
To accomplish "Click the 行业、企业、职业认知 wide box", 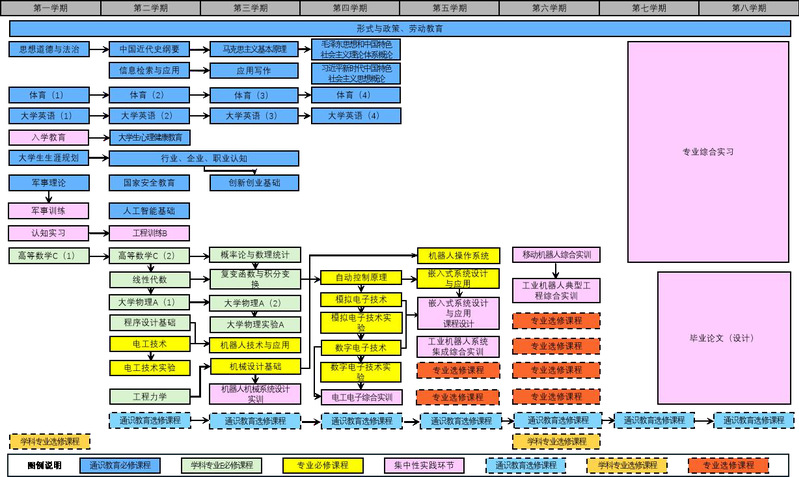I will (203, 158).
